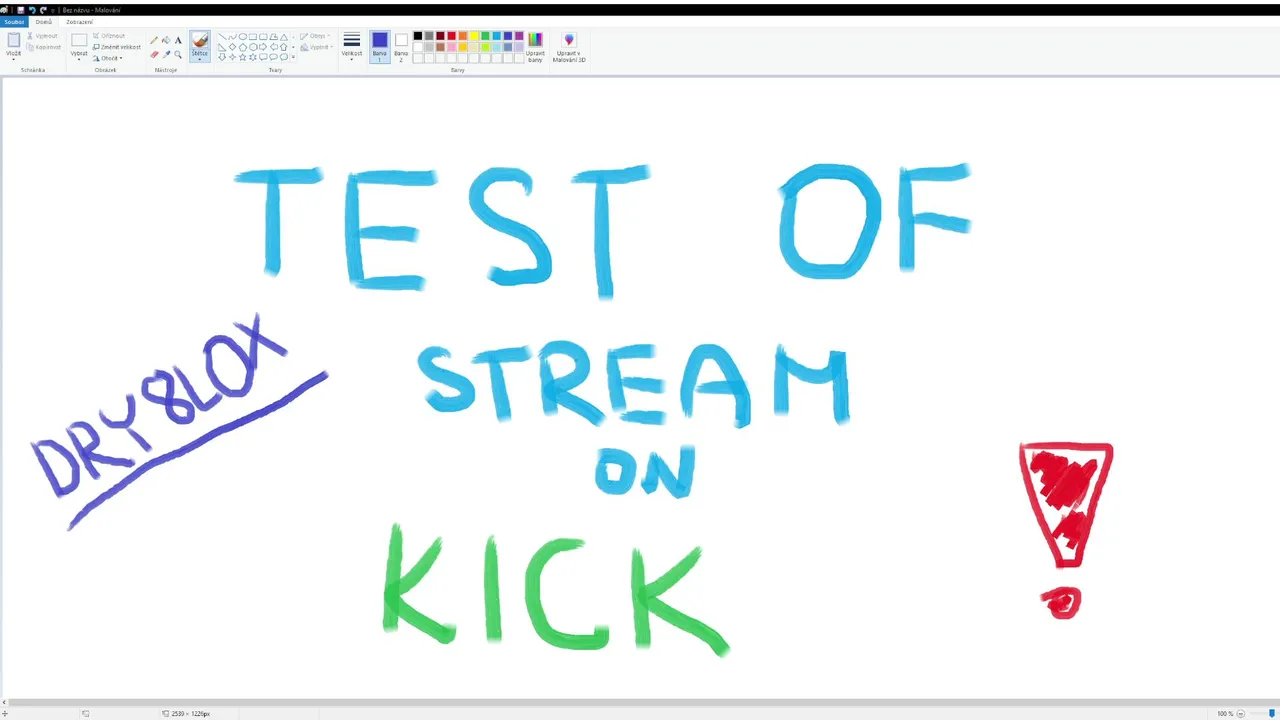Open the Výplň fill dropdown
This screenshot has height=720, width=1280.
316,47
